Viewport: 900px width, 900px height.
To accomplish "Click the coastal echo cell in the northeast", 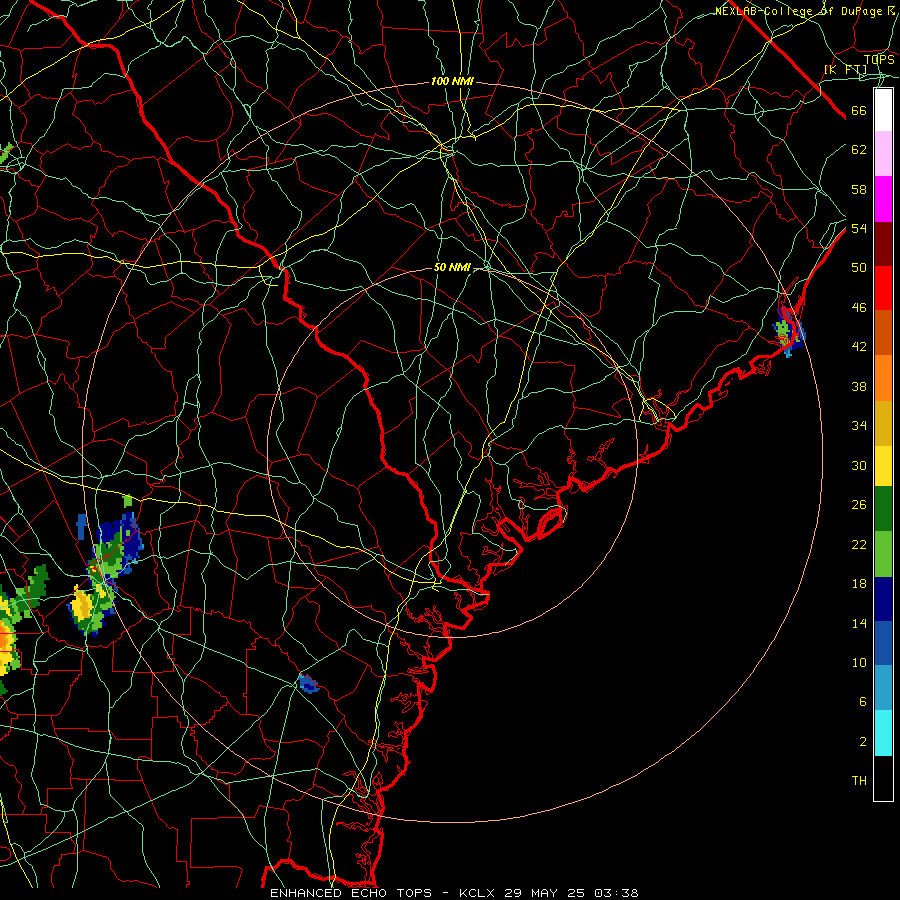I will coord(789,332).
